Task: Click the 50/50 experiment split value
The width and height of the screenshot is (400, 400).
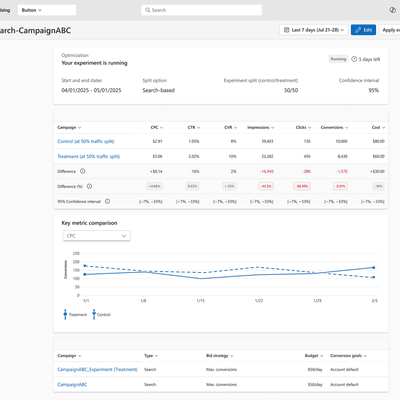Action: [291, 90]
